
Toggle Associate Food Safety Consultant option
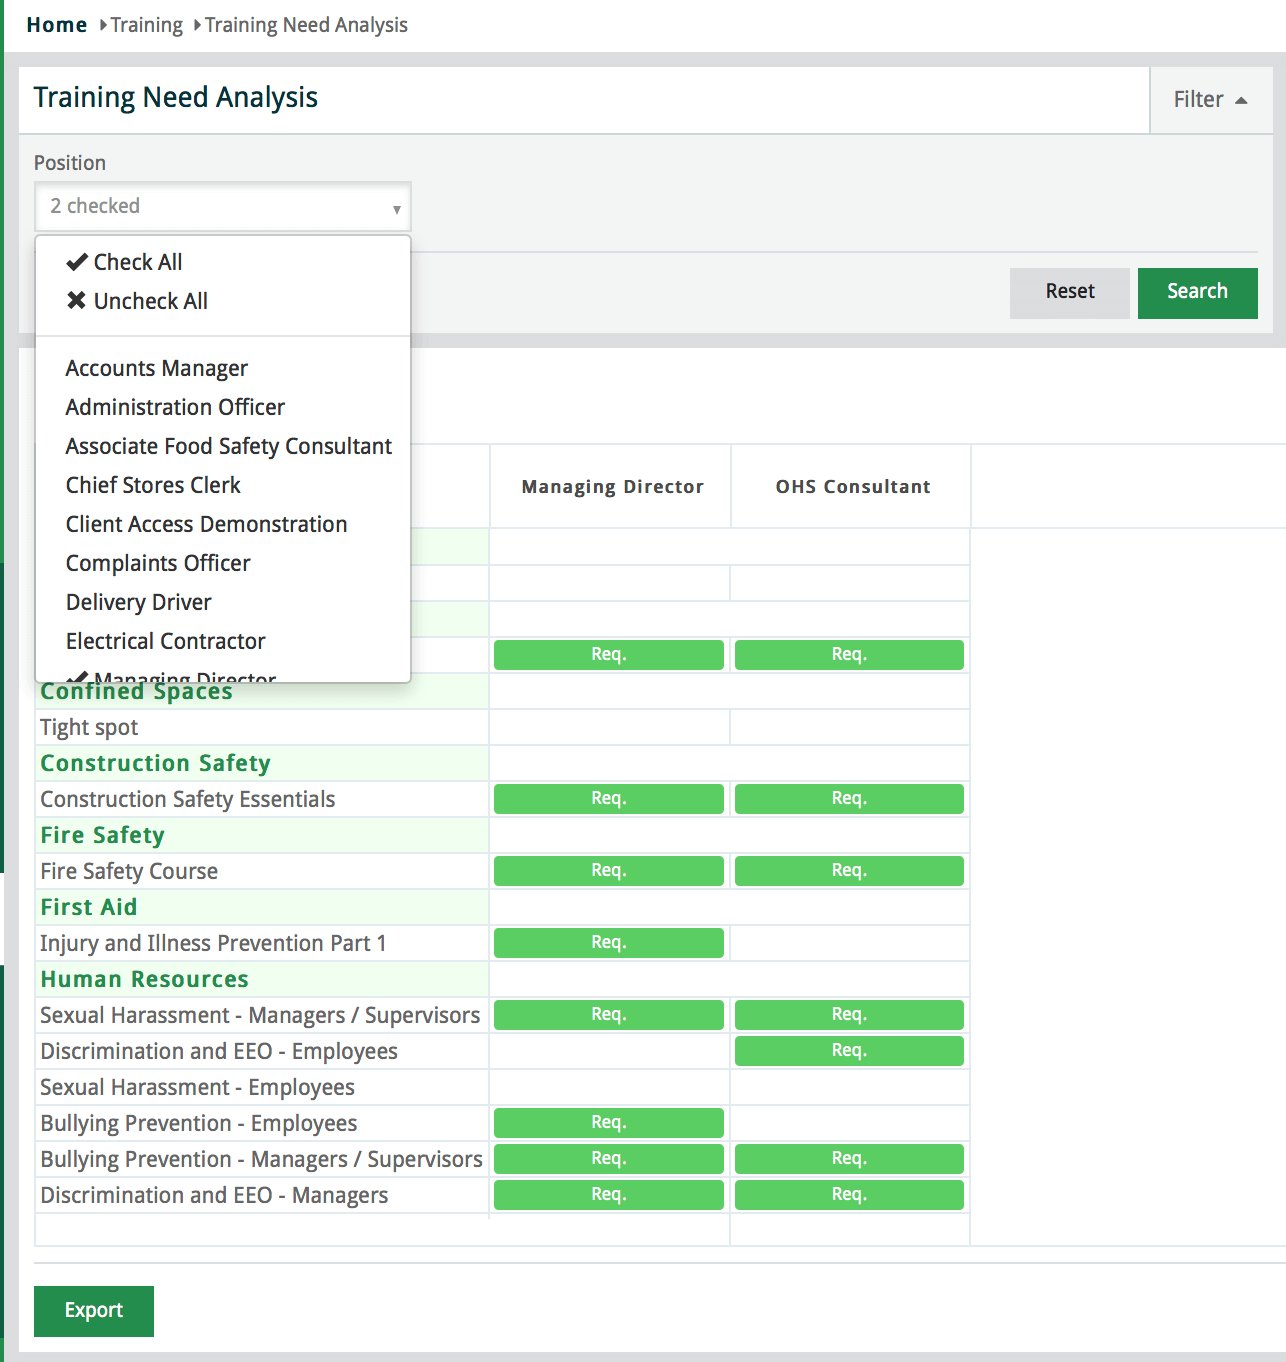(229, 447)
